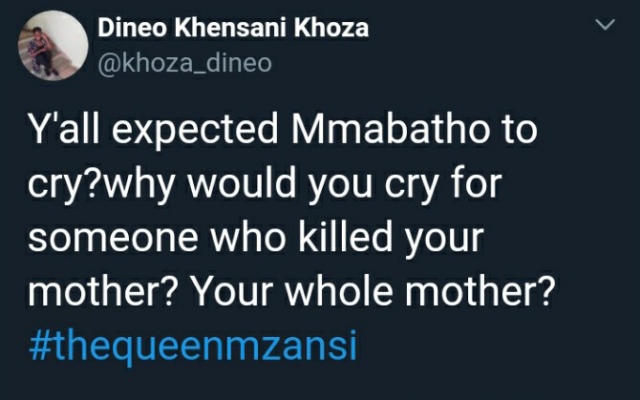This screenshot has width=640, height=400.
Task: Open the tweet options chevron menu
Action: tap(605, 25)
